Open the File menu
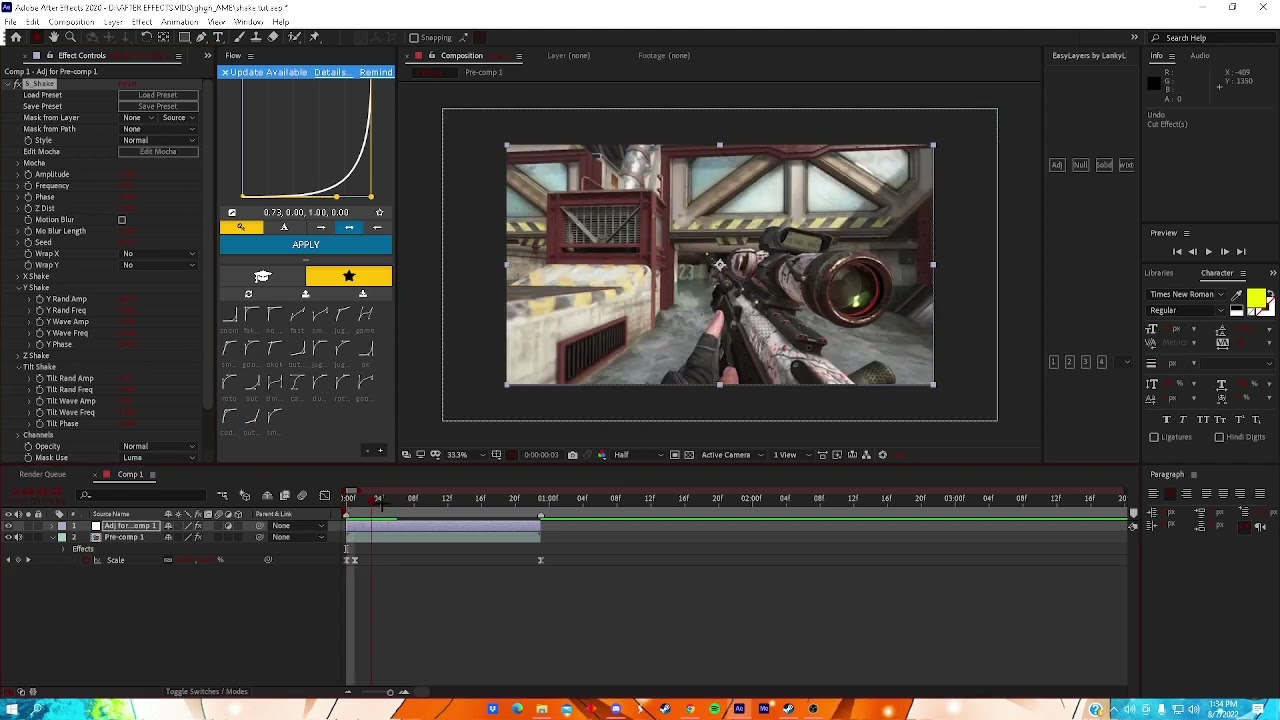The height and width of the screenshot is (720, 1280). click(10, 22)
